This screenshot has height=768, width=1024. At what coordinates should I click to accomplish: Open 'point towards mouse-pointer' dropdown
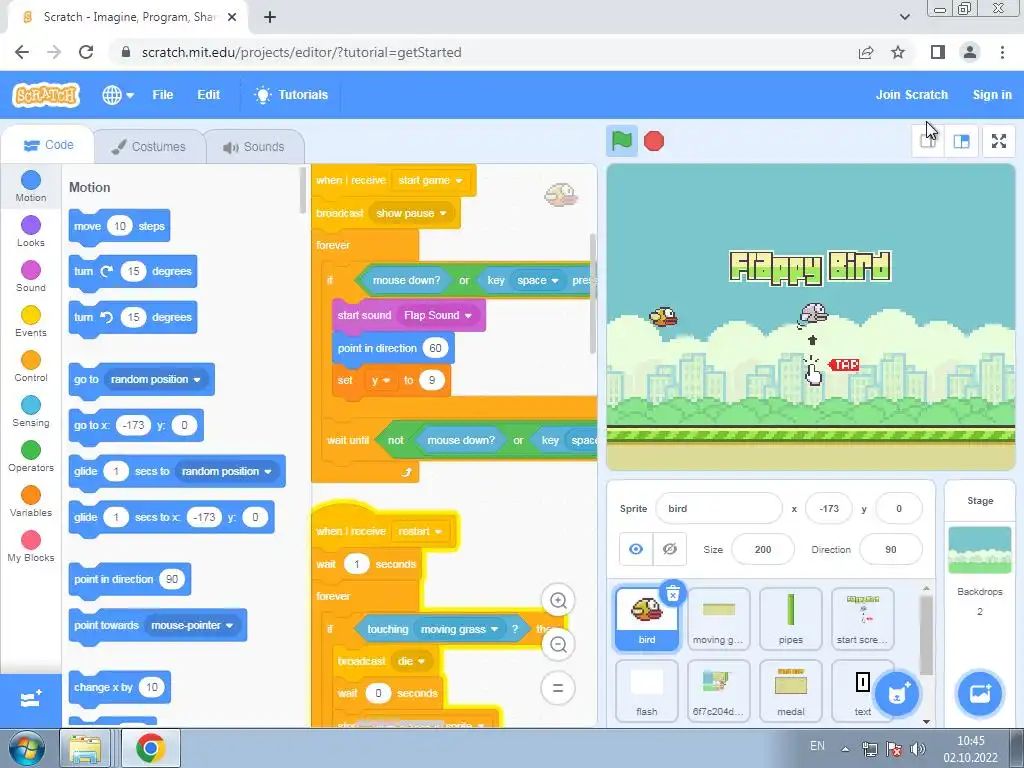pos(192,625)
